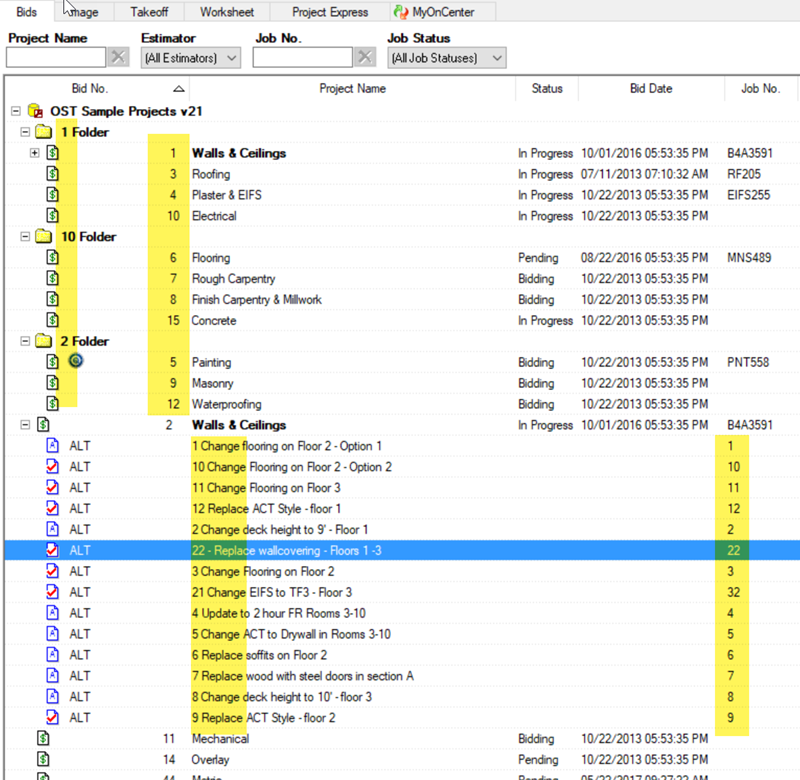Screen dimensions: 800x780
Task: Click alternate icon for Change flooring Option 1
Action: [x=53, y=445]
